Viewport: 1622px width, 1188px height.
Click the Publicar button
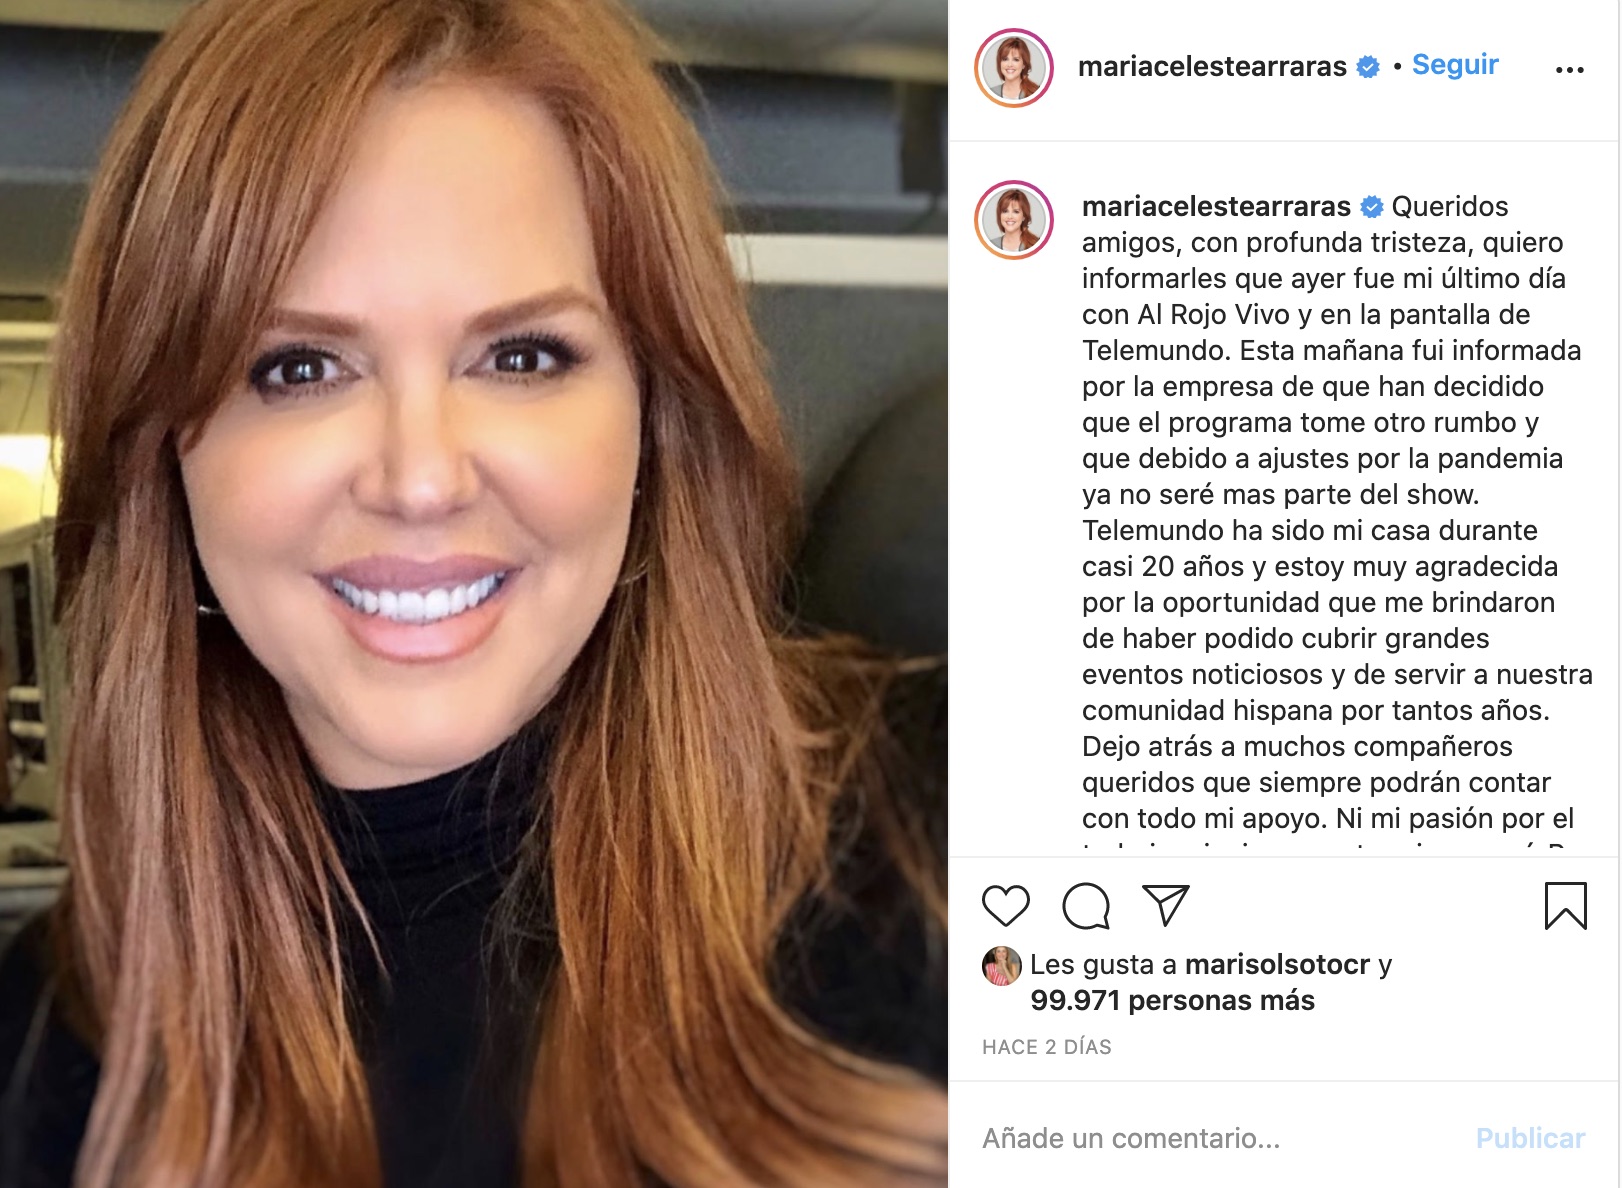(x=1530, y=1138)
